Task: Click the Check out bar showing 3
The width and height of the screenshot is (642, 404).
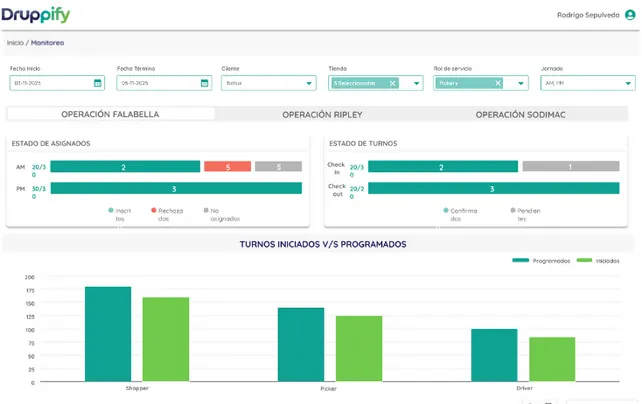Action: coord(494,188)
